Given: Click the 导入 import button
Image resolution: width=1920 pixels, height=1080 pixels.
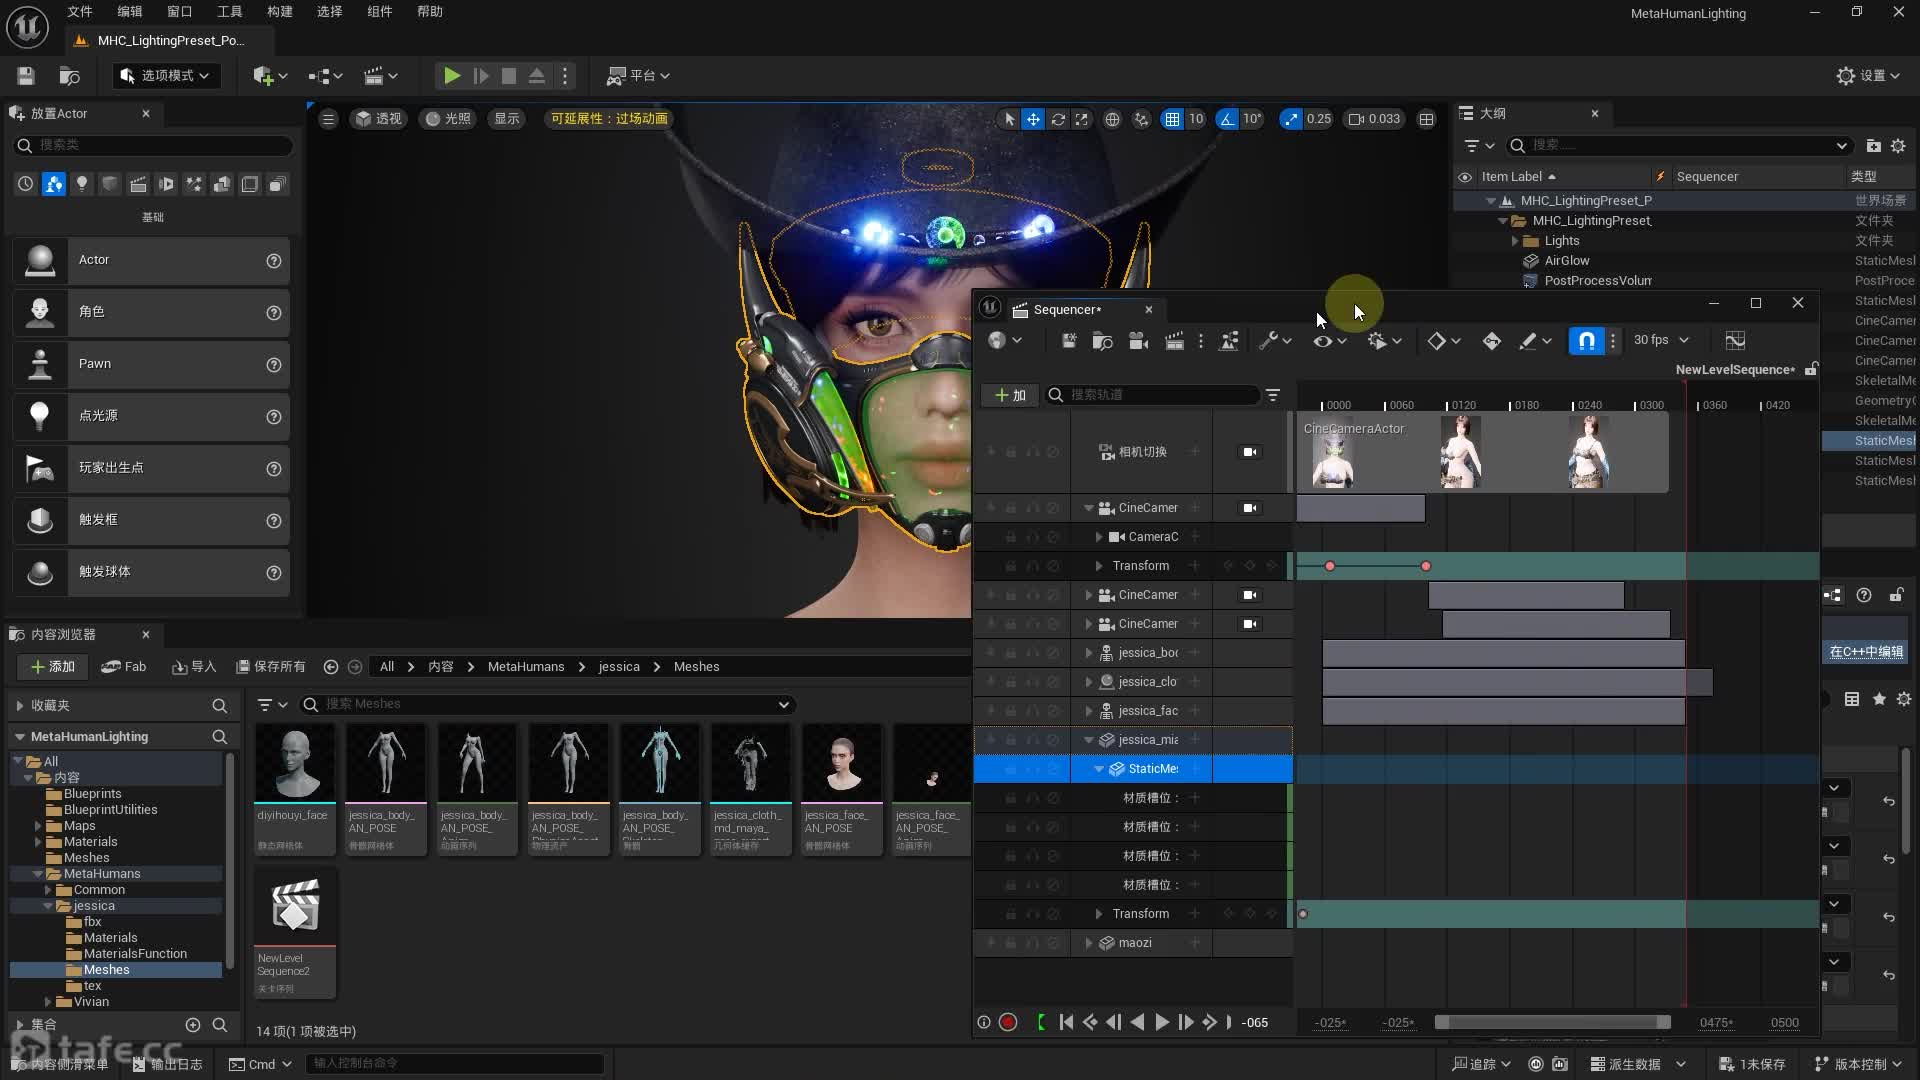Looking at the screenshot, I should coord(194,667).
